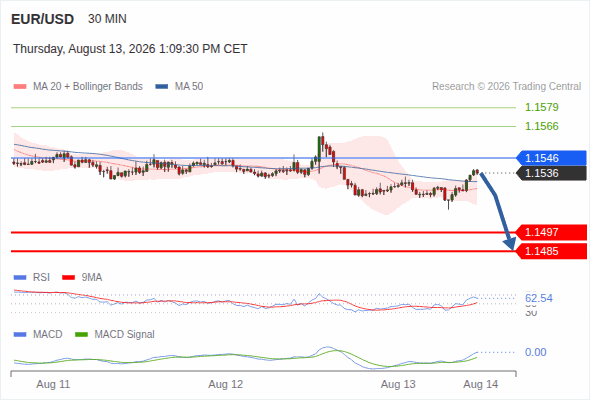Viewport: 590px width, 400px height.
Task: Select the 1.1546 pivot price tag
Action: click(x=551, y=158)
